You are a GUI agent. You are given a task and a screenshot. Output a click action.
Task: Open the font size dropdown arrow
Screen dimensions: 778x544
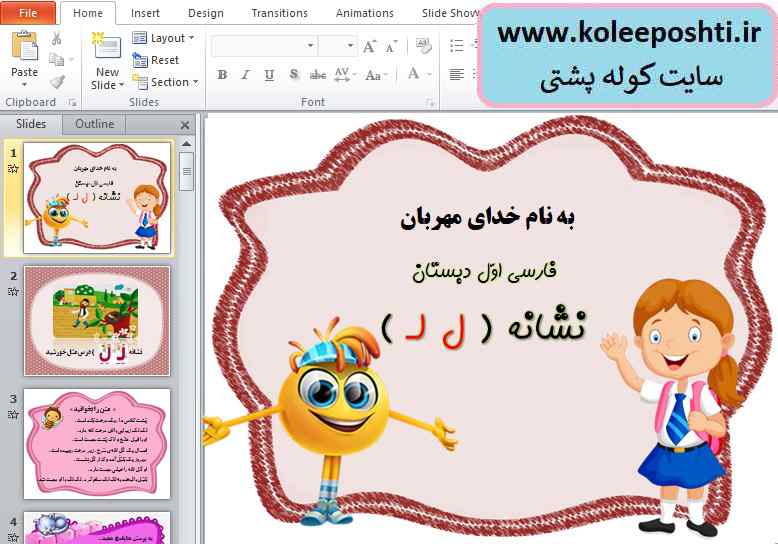(350, 46)
